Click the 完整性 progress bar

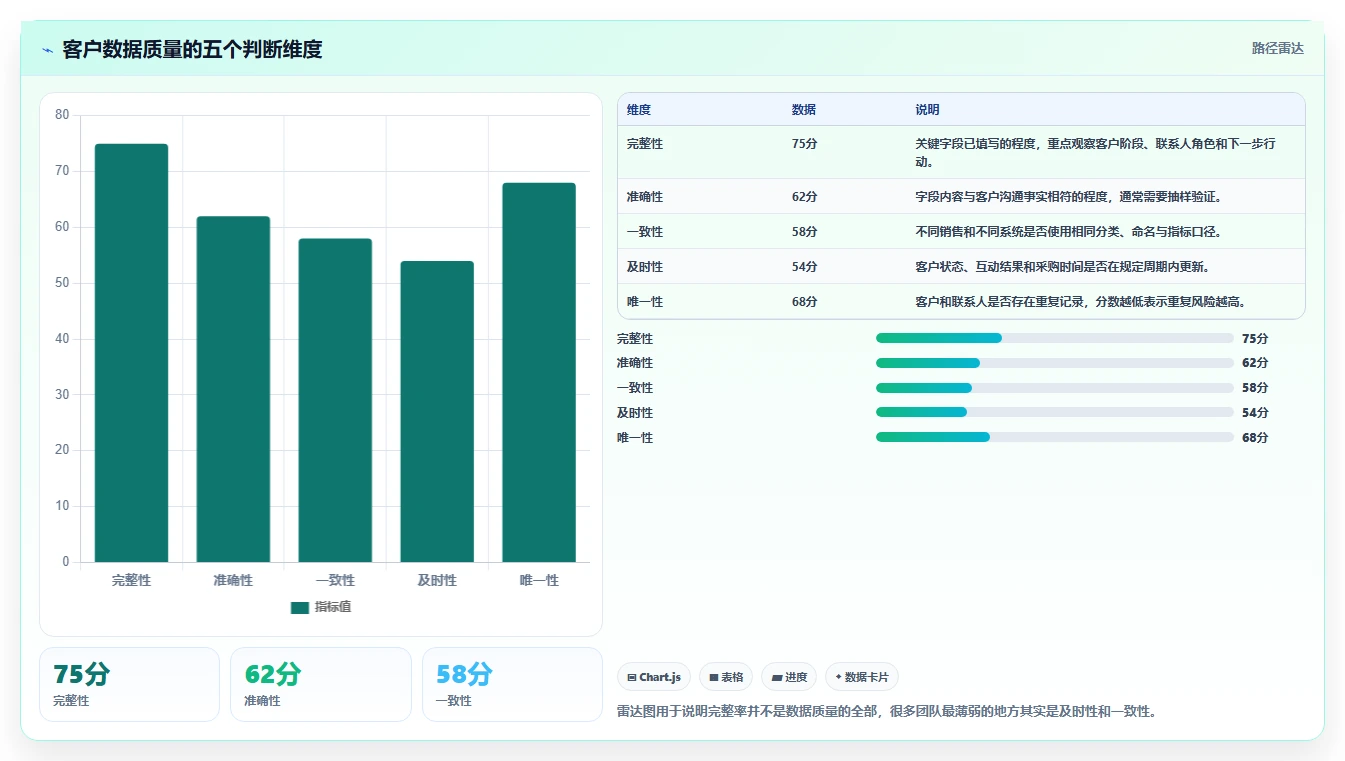1055,338
